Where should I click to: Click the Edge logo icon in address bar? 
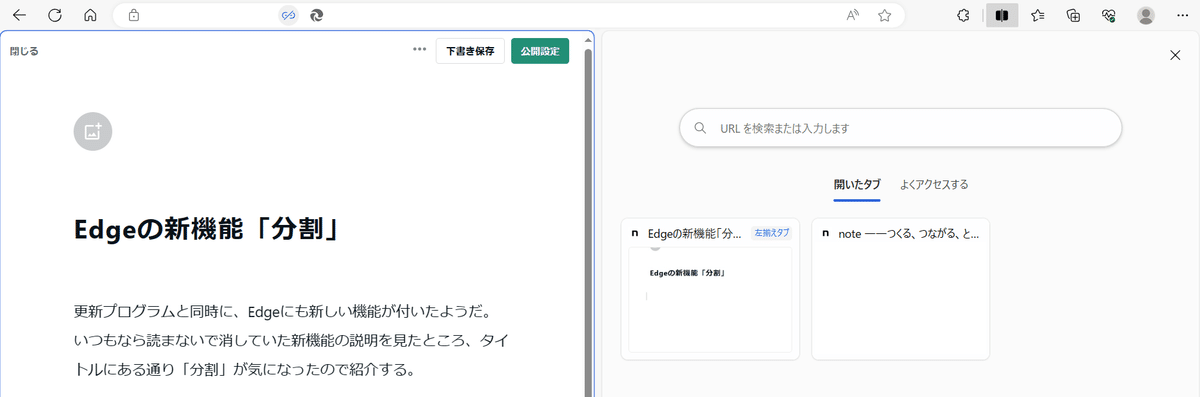point(316,15)
